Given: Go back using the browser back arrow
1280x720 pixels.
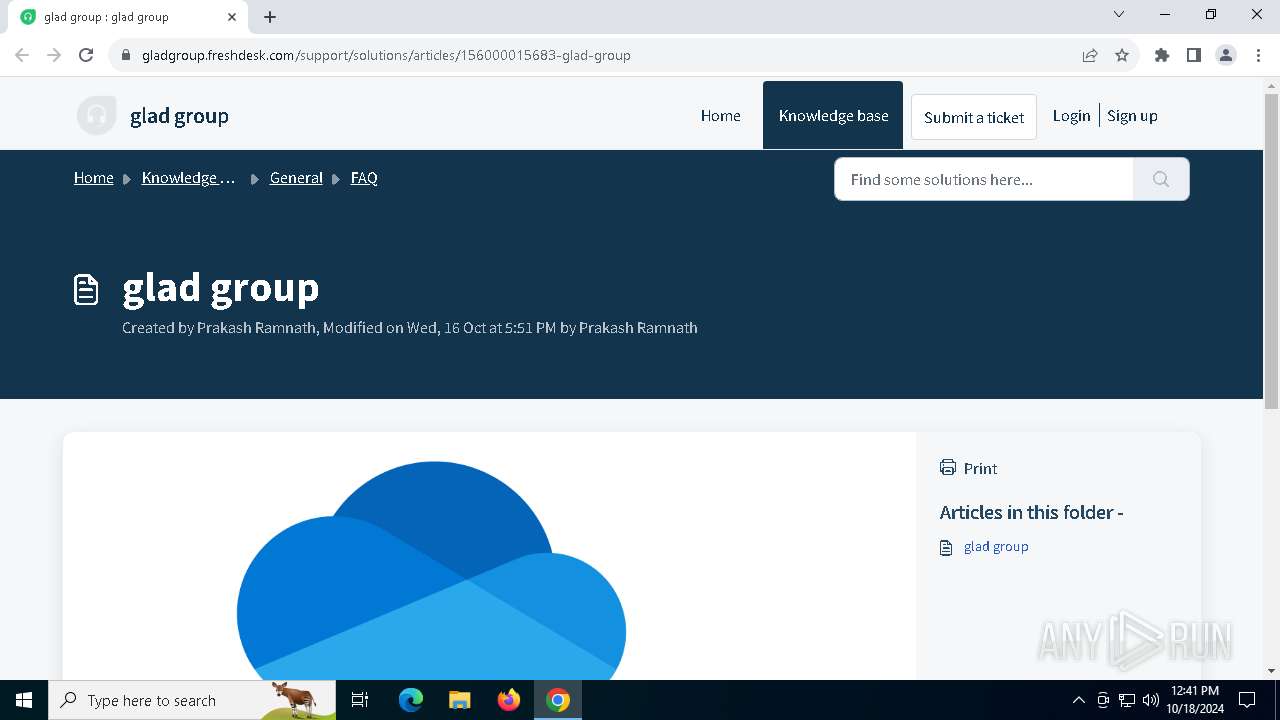Looking at the screenshot, I should pyautogui.click(x=22, y=55).
